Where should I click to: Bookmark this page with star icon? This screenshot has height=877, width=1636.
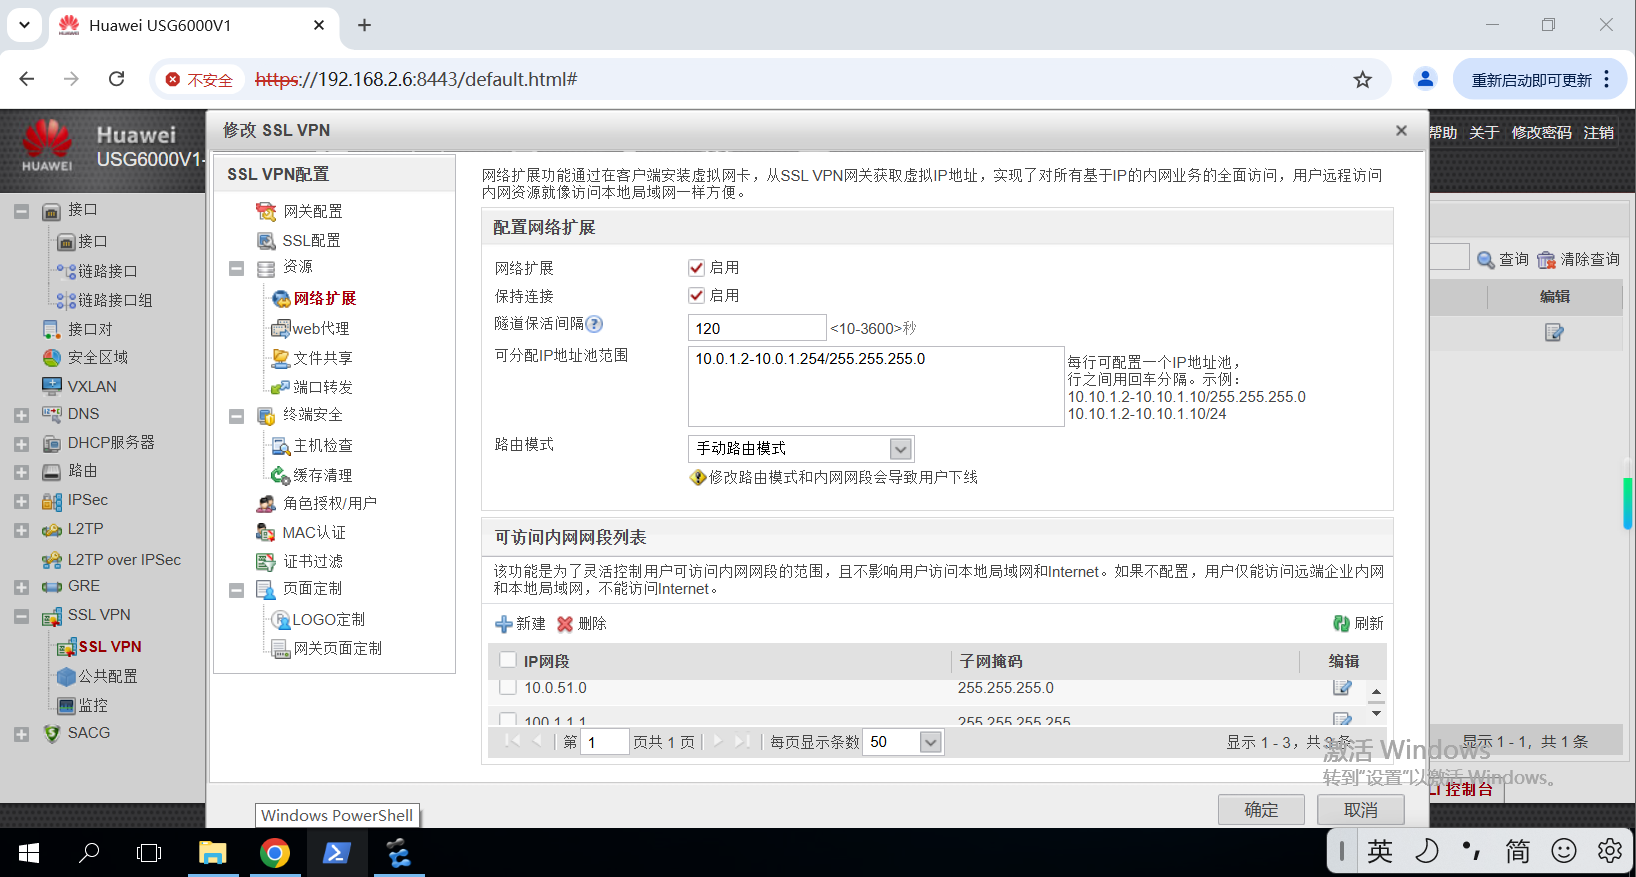1362,79
